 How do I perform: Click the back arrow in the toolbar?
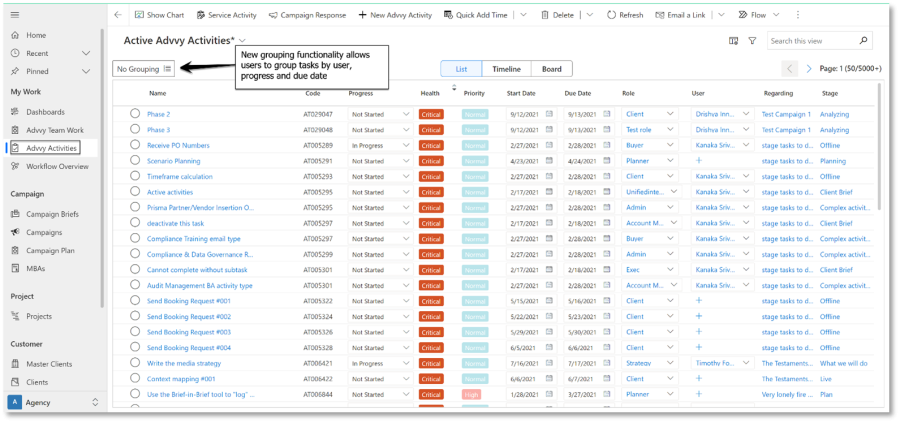tap(118, 15)
